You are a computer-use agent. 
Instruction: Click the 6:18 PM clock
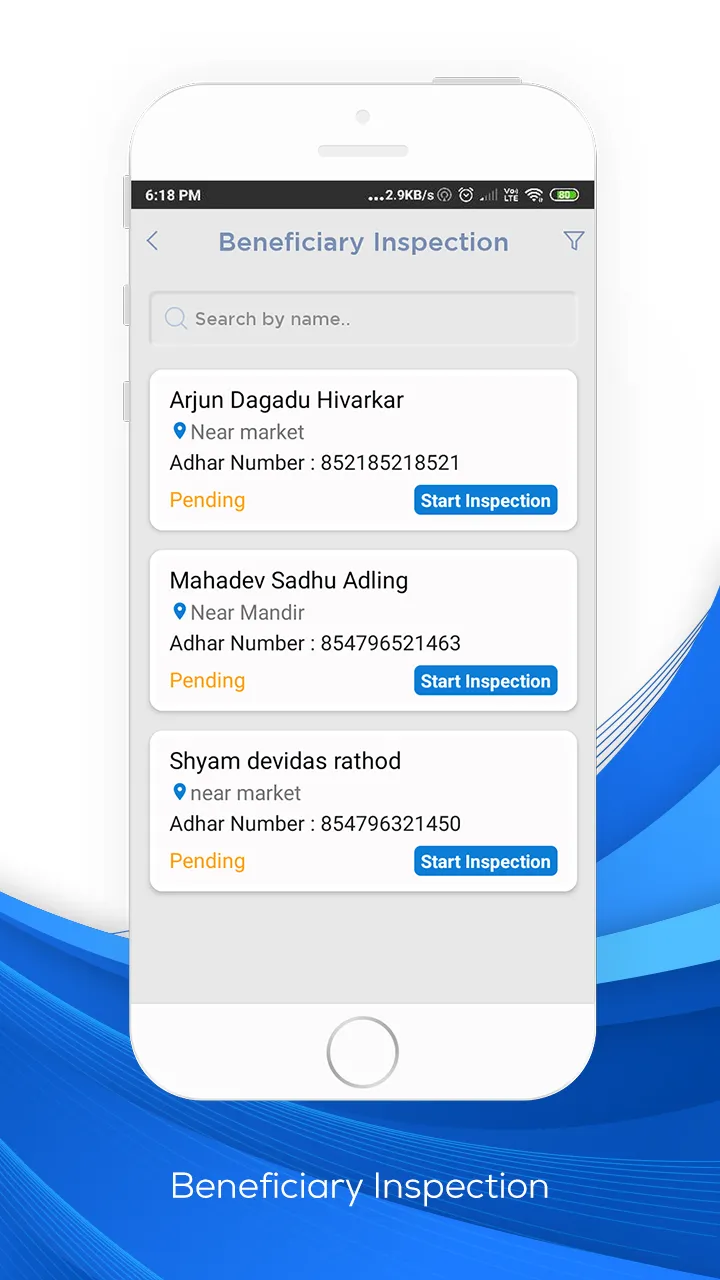[173, 195]
